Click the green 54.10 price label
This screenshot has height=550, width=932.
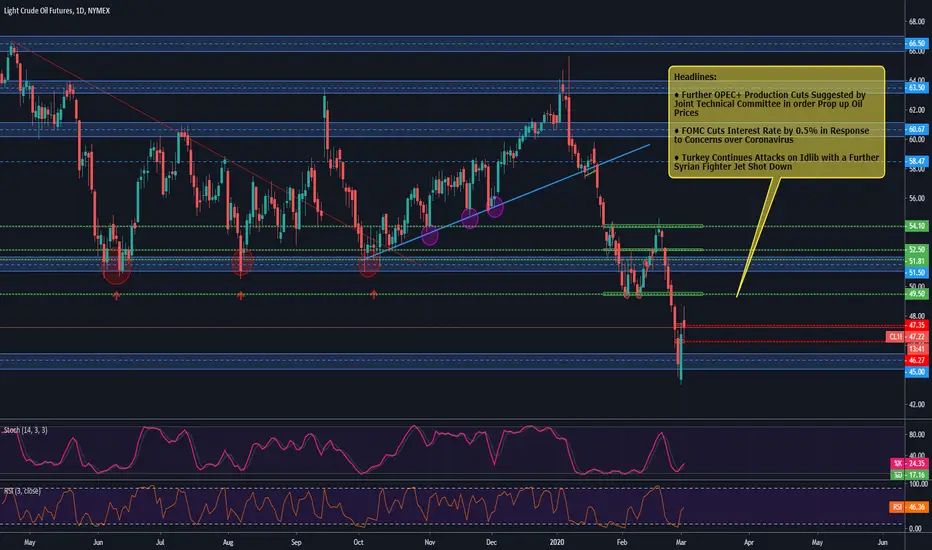(916, 226)
